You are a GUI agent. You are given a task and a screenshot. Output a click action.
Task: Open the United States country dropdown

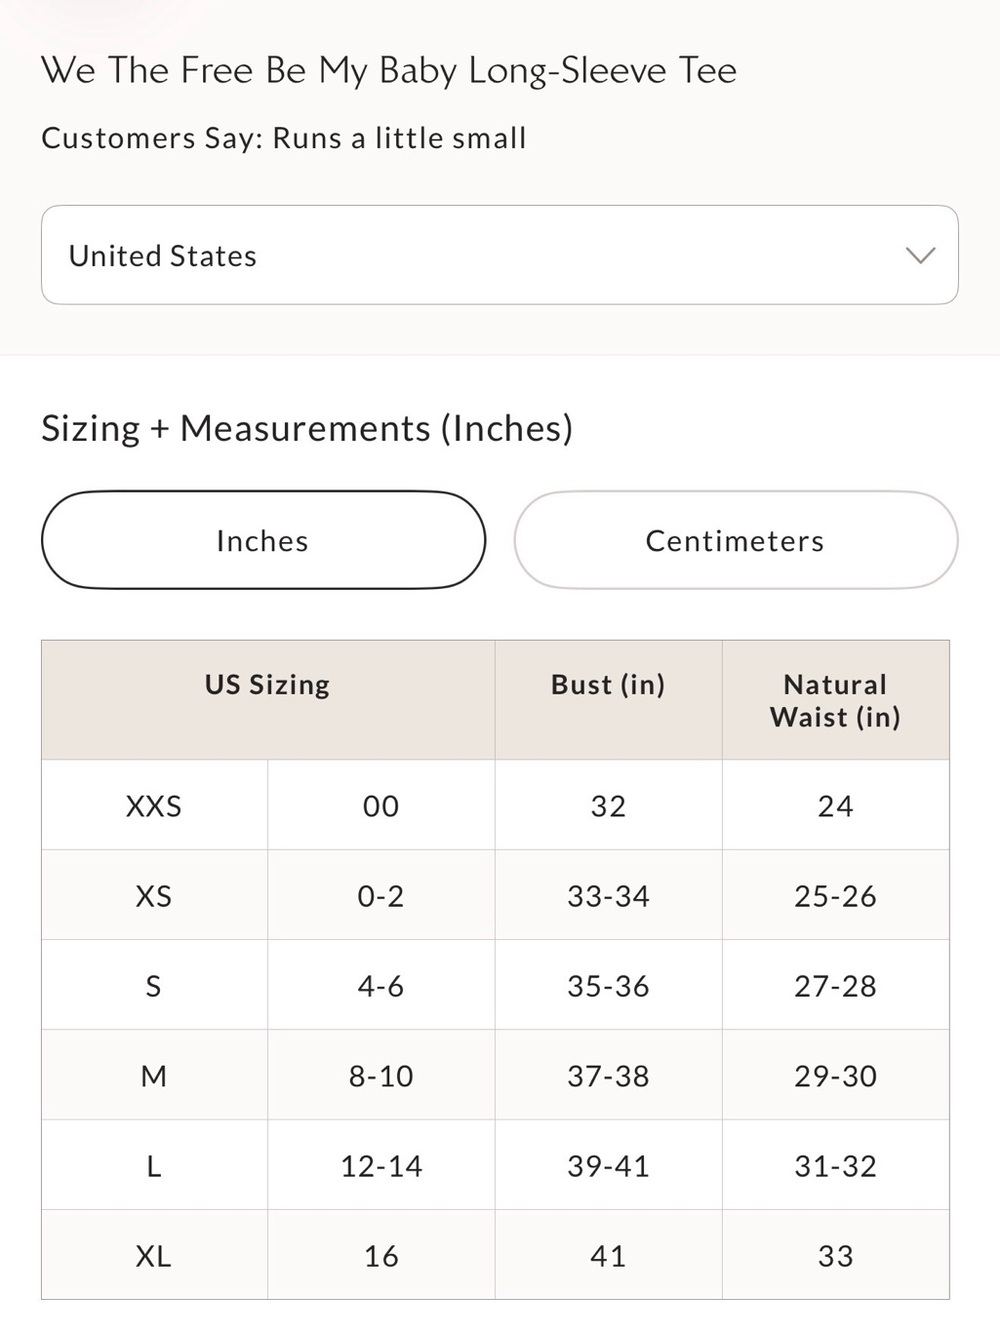tap(499, 255)
